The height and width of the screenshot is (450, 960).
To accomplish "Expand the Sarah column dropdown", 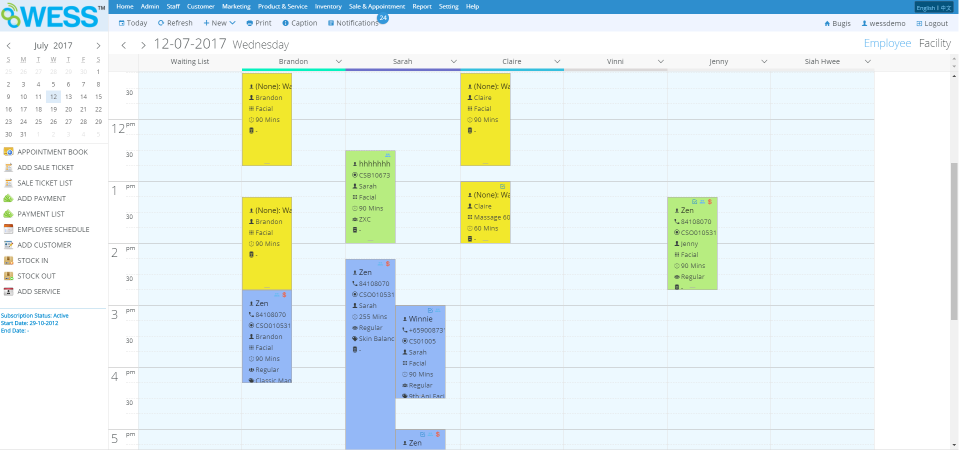I will (x=454, y=62).
